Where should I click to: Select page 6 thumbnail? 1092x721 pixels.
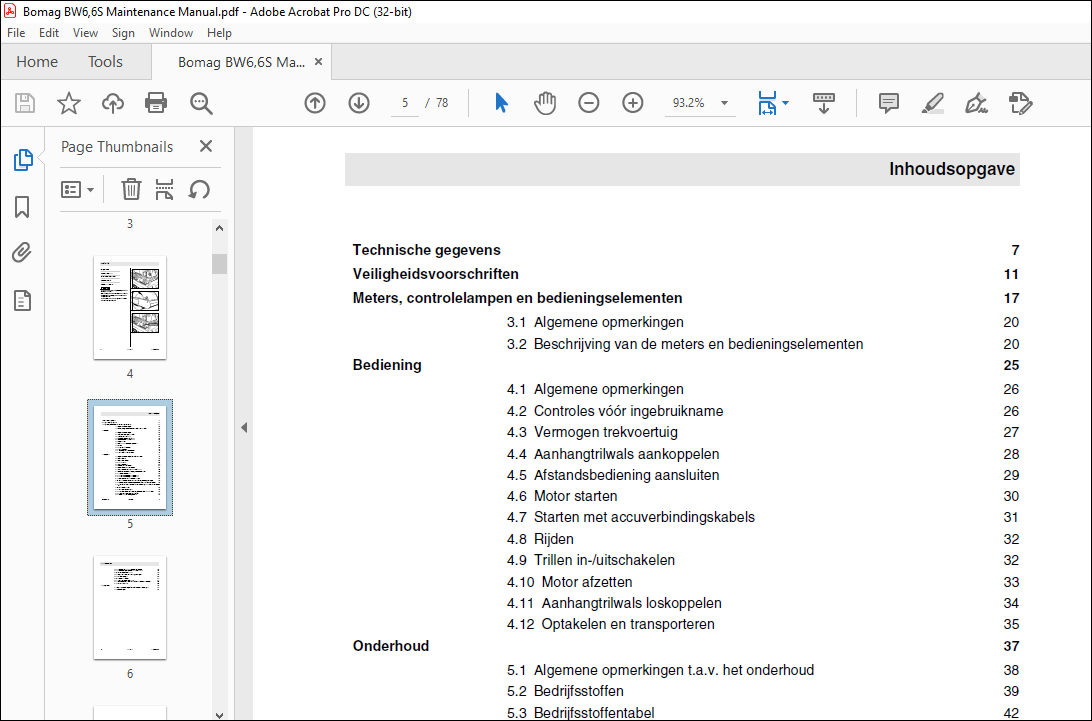[130, 607]
